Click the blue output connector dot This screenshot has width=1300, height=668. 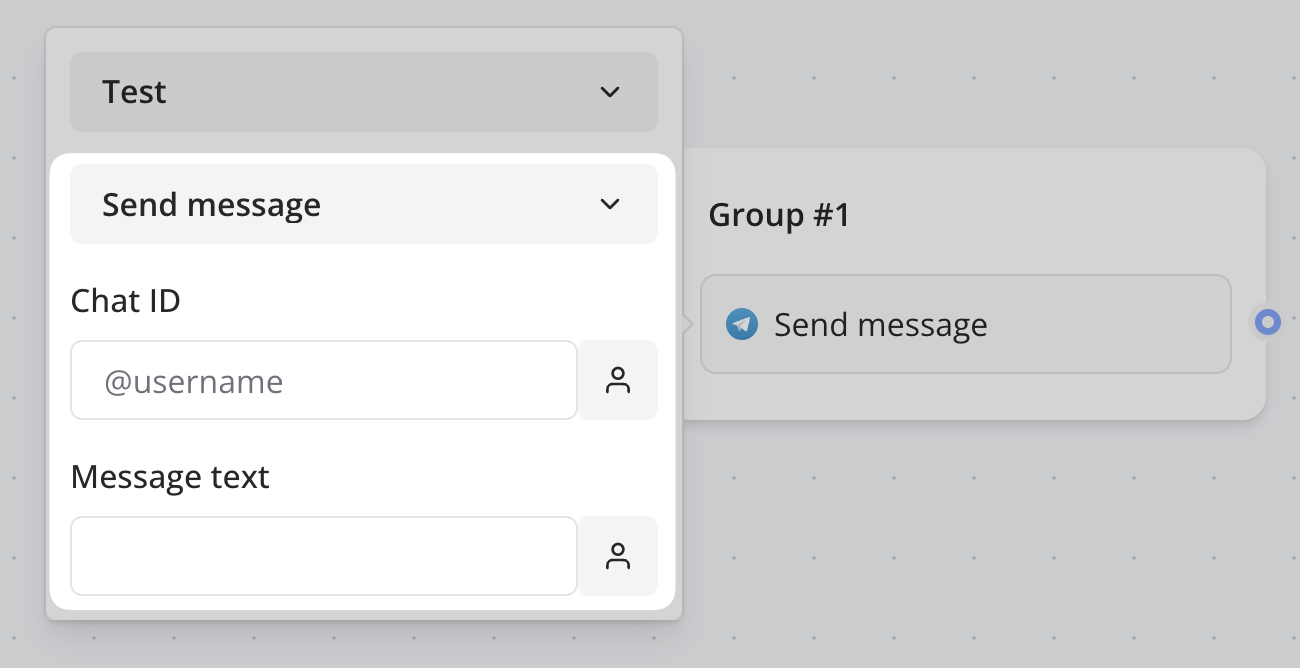pyautogui.click(x=1268, y=322)
